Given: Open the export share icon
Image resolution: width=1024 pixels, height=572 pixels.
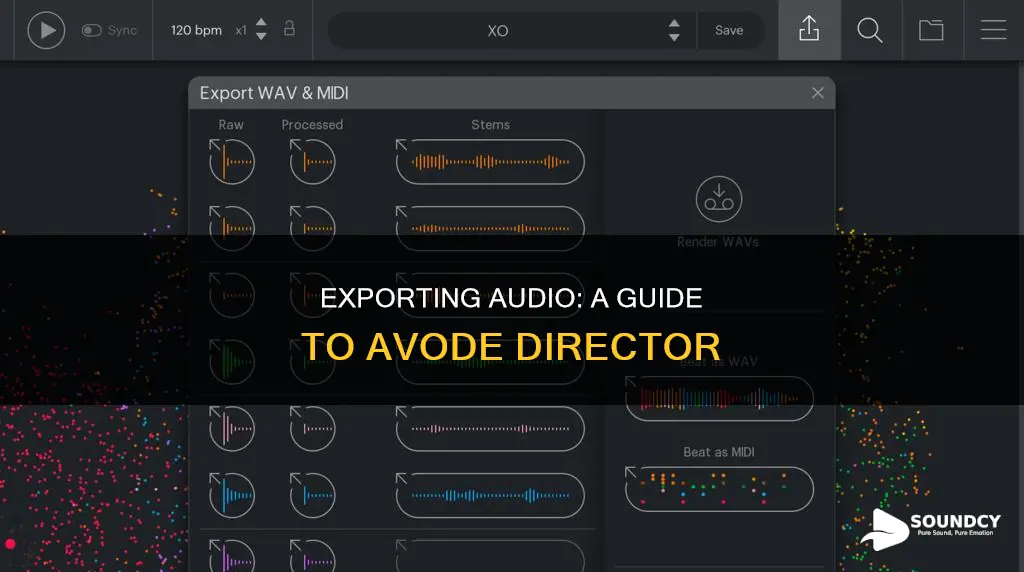Looking at the screenshot, I should tap(809, 29).
